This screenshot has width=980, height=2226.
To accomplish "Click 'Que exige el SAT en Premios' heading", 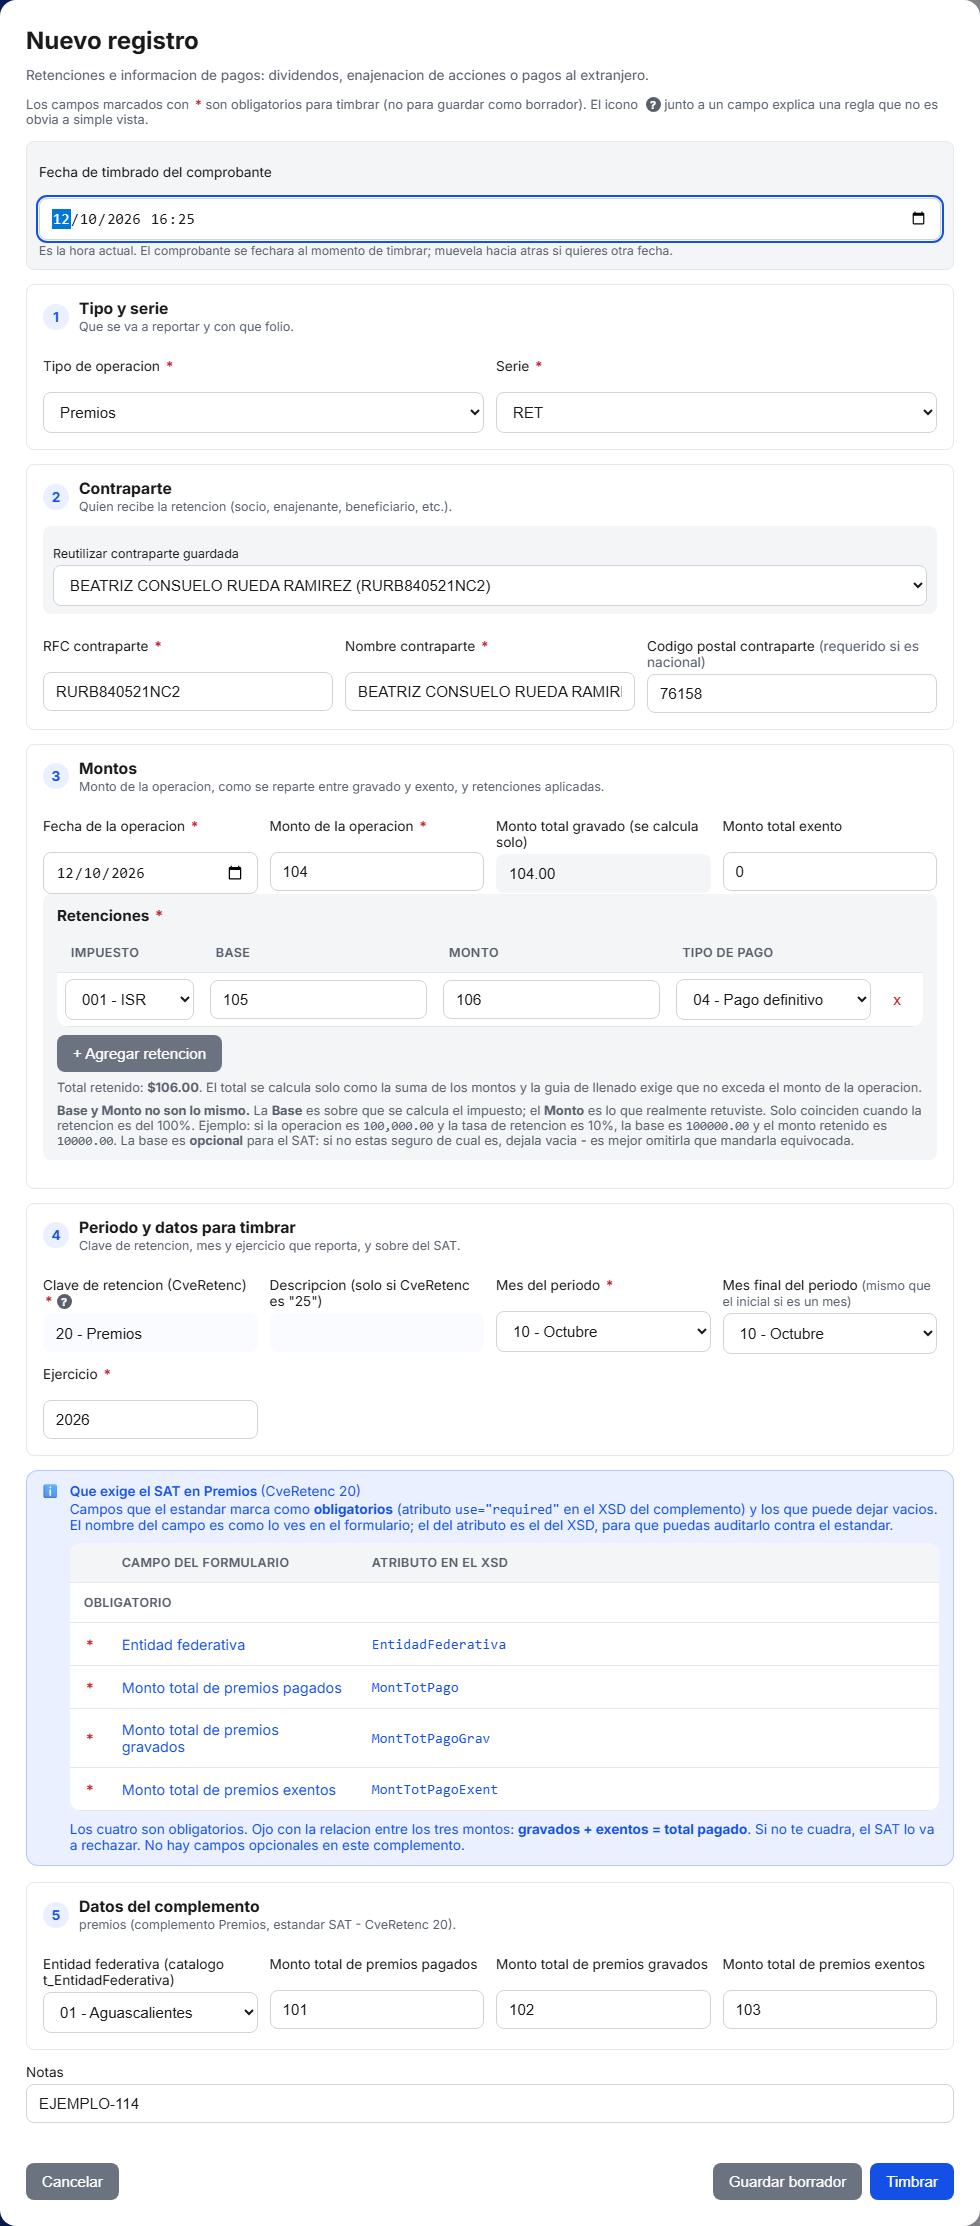I will [x=163, y=1491].
